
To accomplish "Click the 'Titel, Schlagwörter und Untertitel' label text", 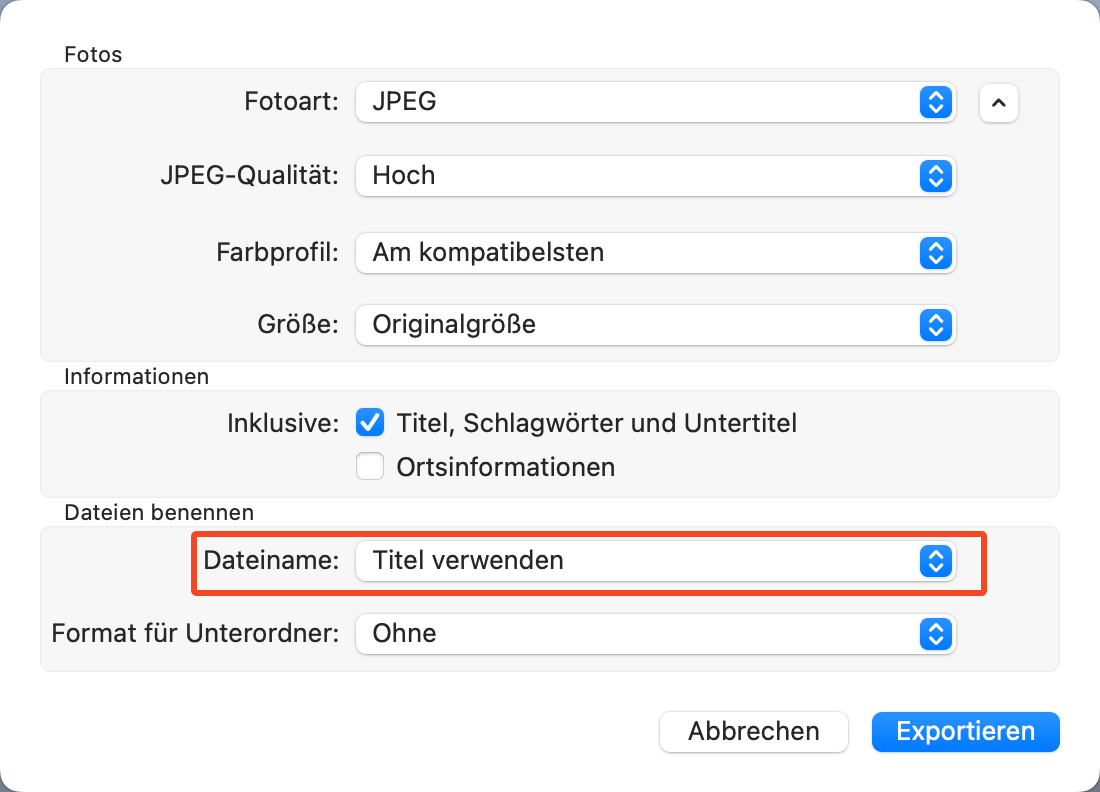I will [x=596, y=424].
